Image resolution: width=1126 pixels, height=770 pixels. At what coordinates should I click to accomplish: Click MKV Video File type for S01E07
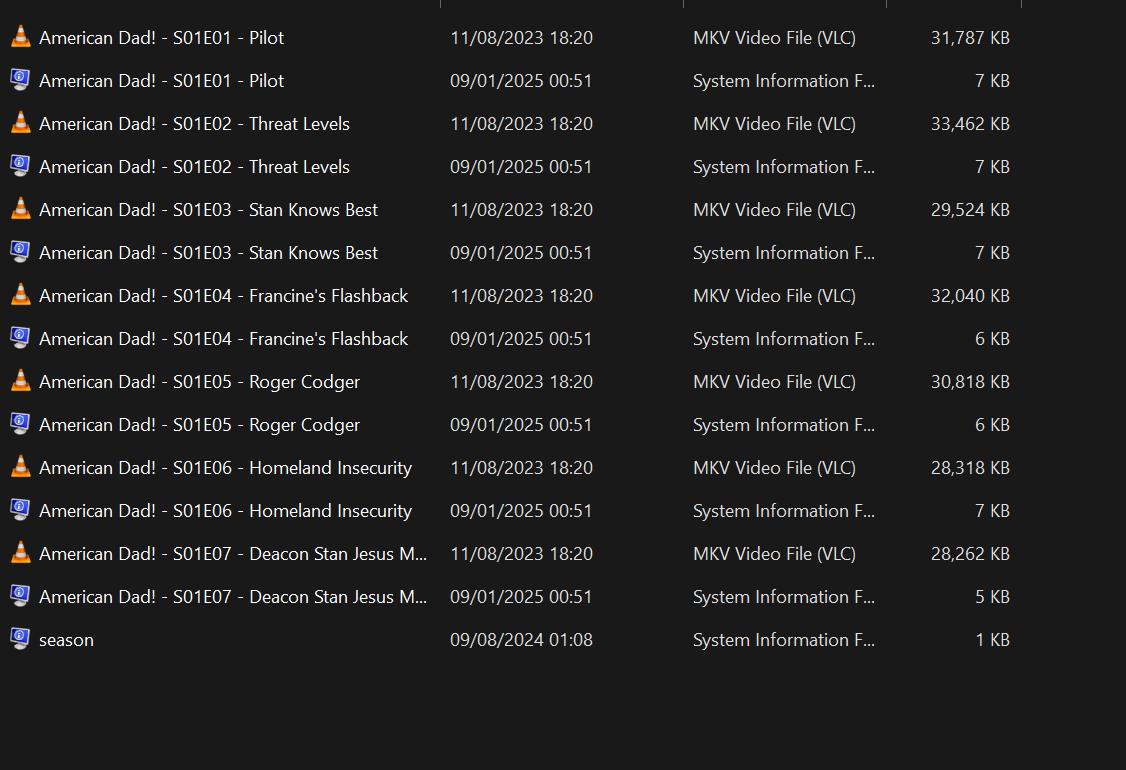[774, 554]
